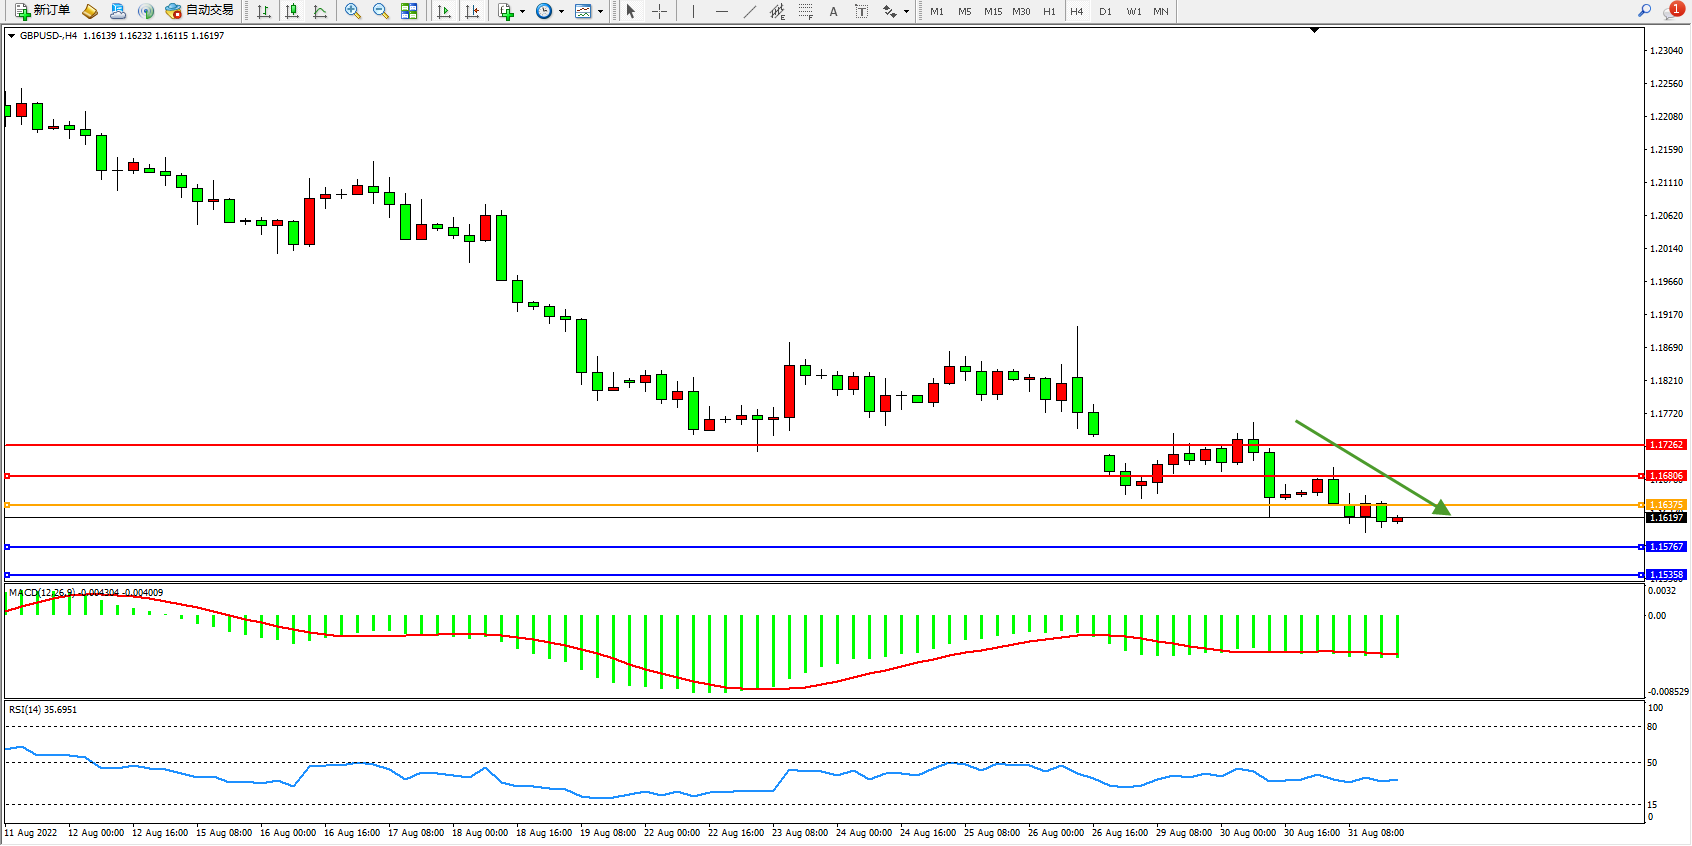Click the red 1.17262 price level label
The width and height of the screenshot is (1692, 846).
1666,445
